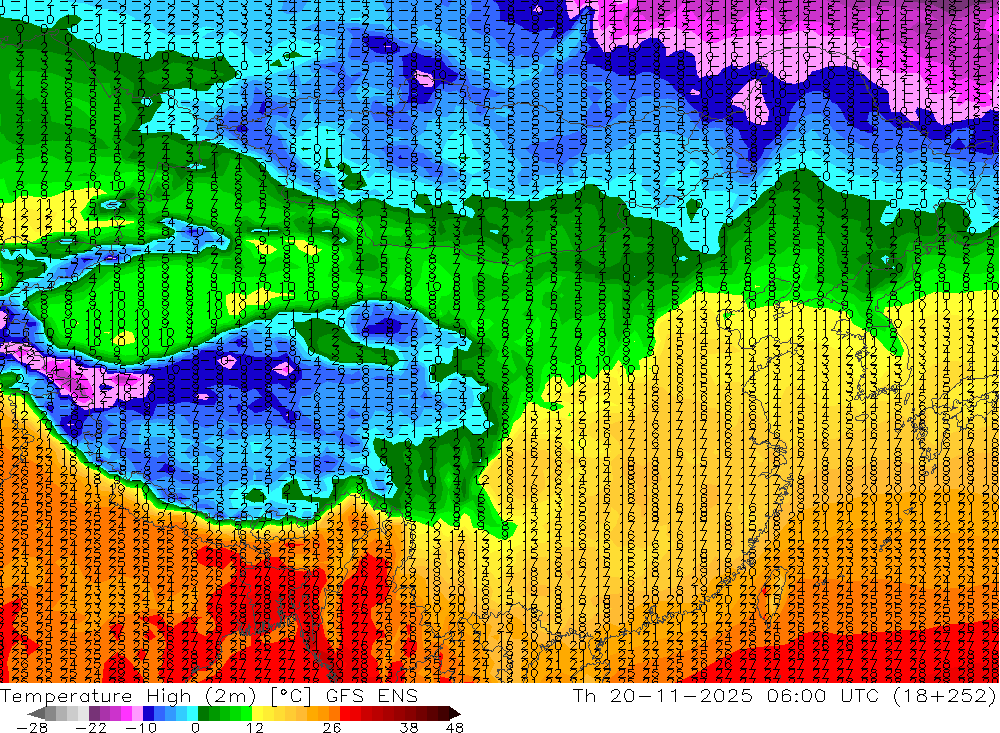The image size is (1000, 733).
Task: Click the 26 legend label
Action: pyautogui.click(x=332, y=727)
